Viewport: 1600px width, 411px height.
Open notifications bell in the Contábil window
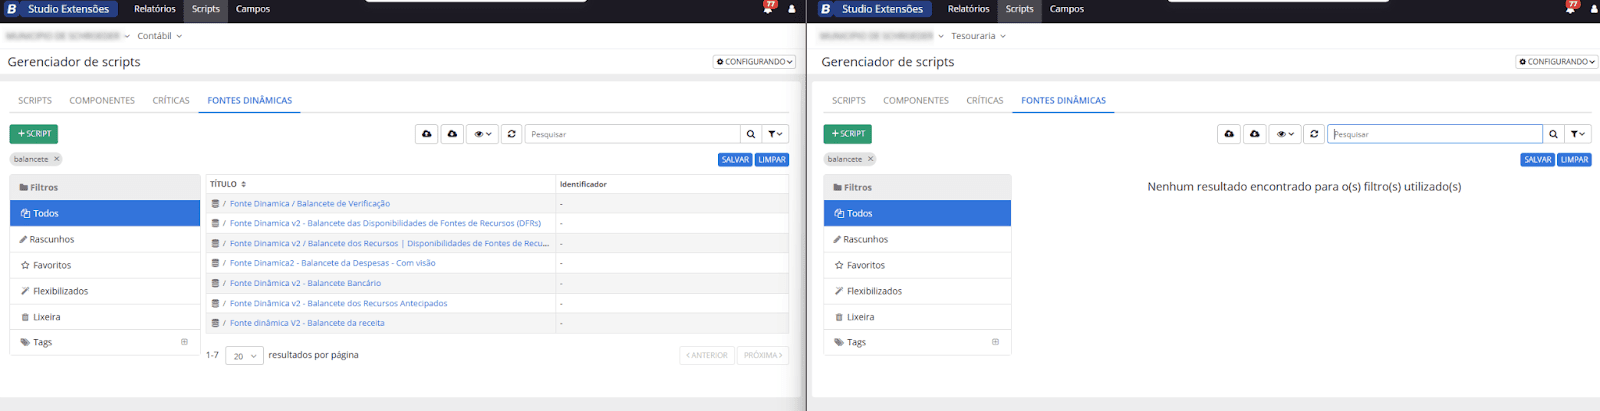[769, 8]
